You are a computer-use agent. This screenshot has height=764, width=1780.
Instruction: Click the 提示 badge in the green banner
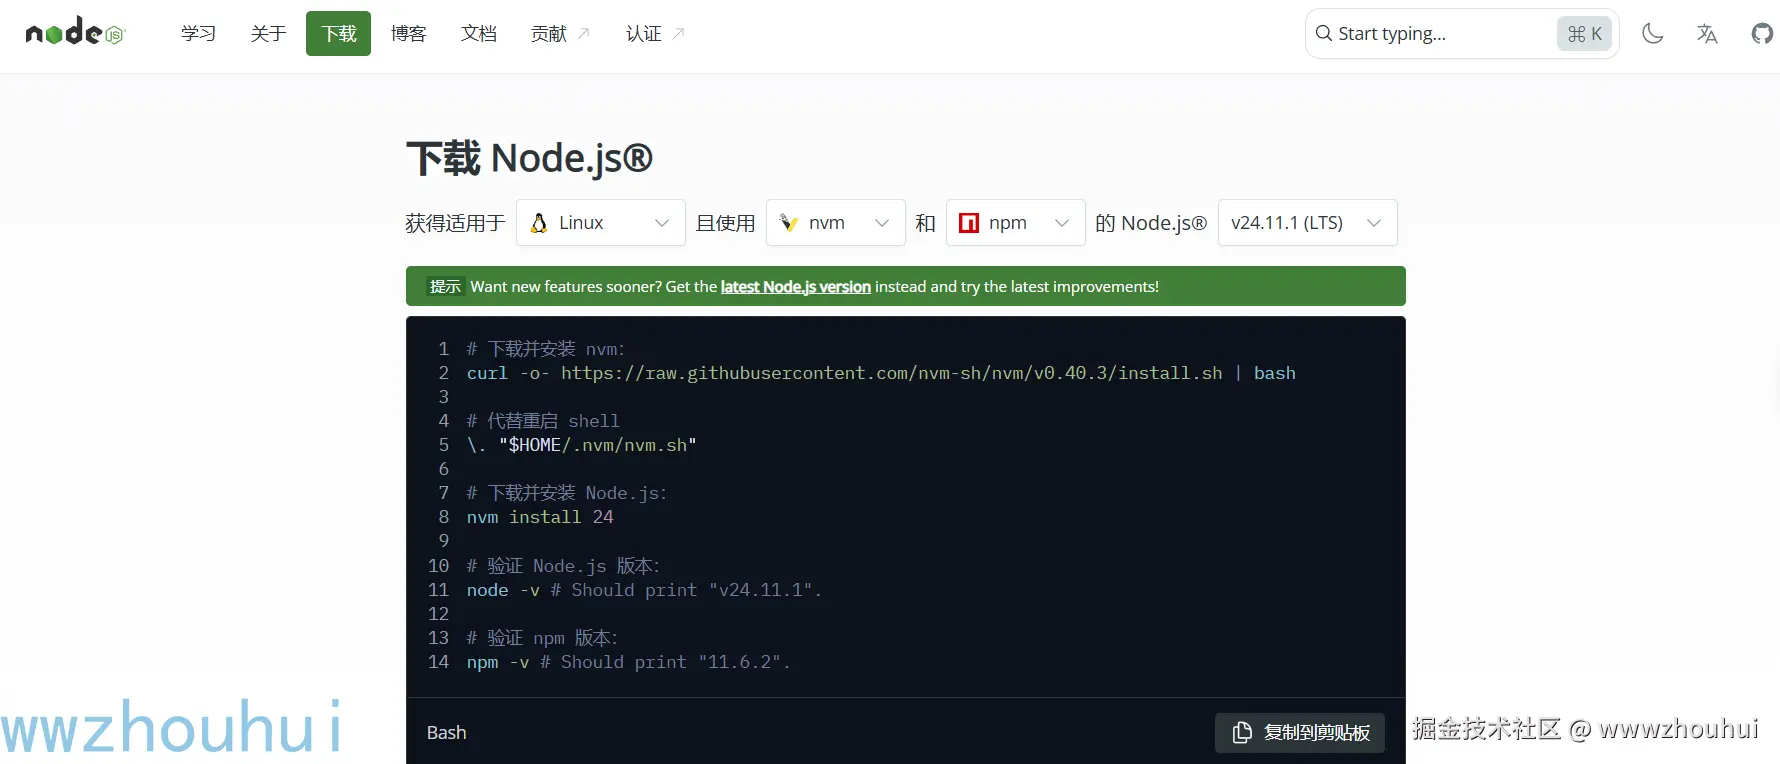point(445,287)
